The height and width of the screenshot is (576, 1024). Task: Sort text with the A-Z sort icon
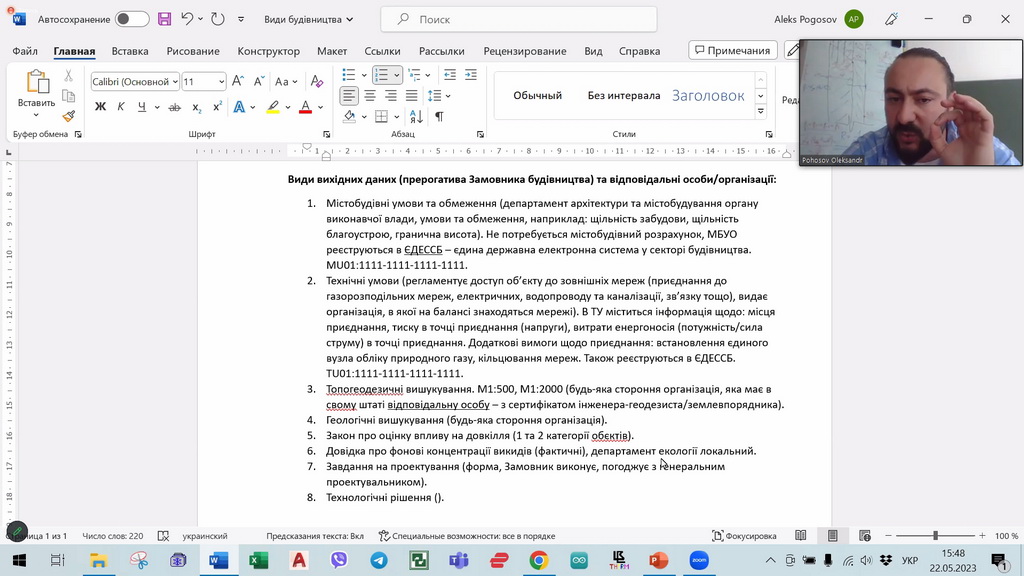point(416,116)
